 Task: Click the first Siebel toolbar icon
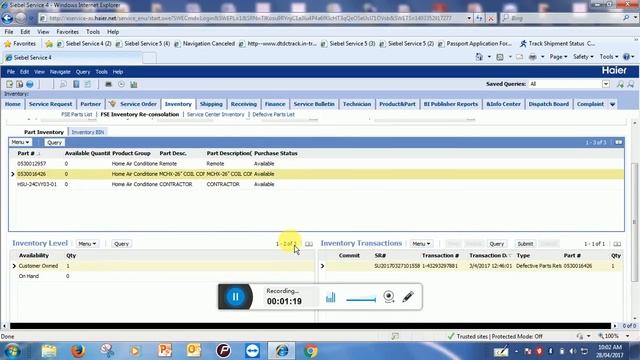[9, 84]
